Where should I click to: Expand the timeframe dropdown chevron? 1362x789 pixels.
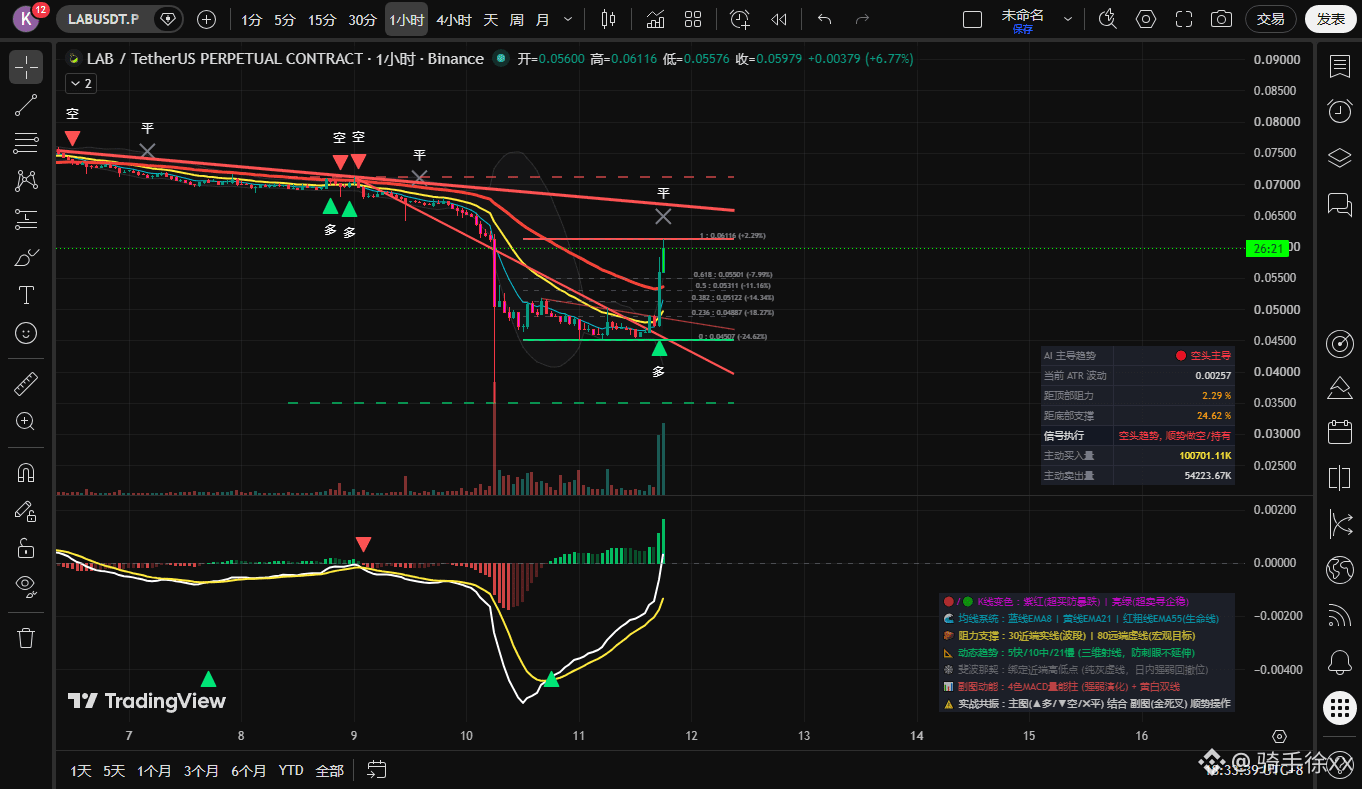(569, 19)
